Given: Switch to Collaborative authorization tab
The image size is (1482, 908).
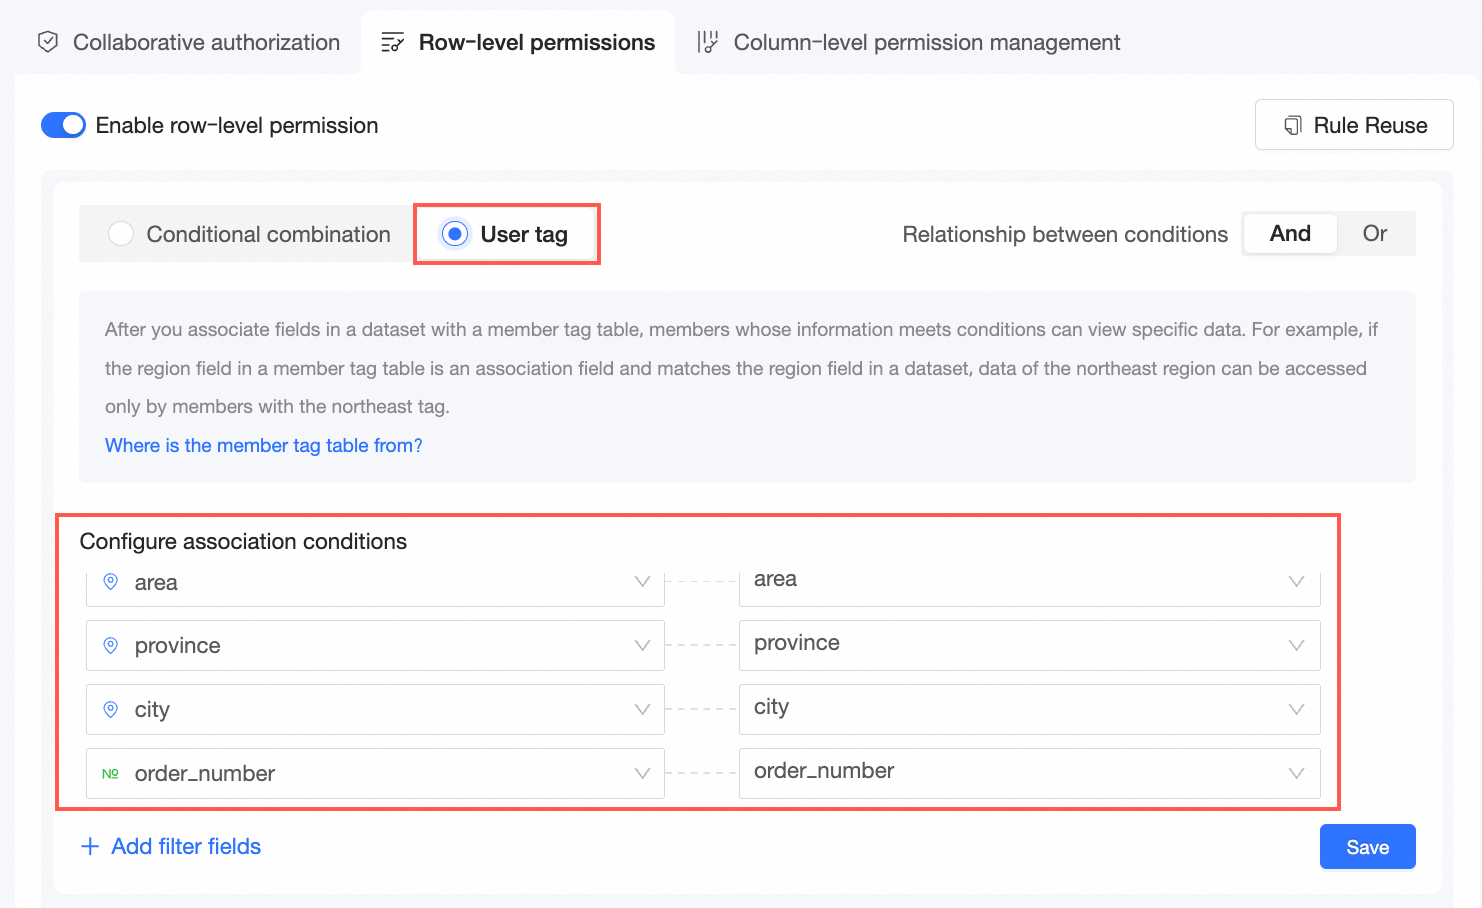Looking at the screenshot, I should point(206,43).
